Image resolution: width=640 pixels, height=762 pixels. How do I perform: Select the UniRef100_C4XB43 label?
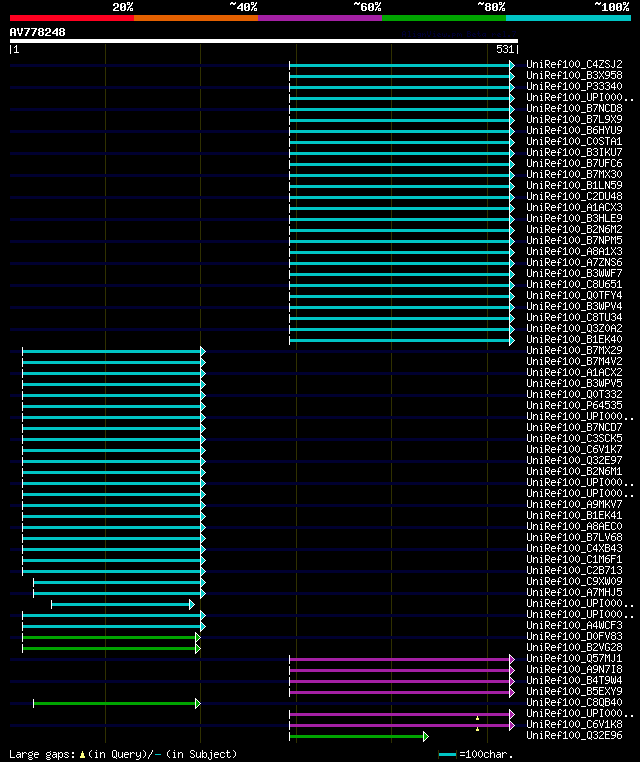[x=574, y=548]
